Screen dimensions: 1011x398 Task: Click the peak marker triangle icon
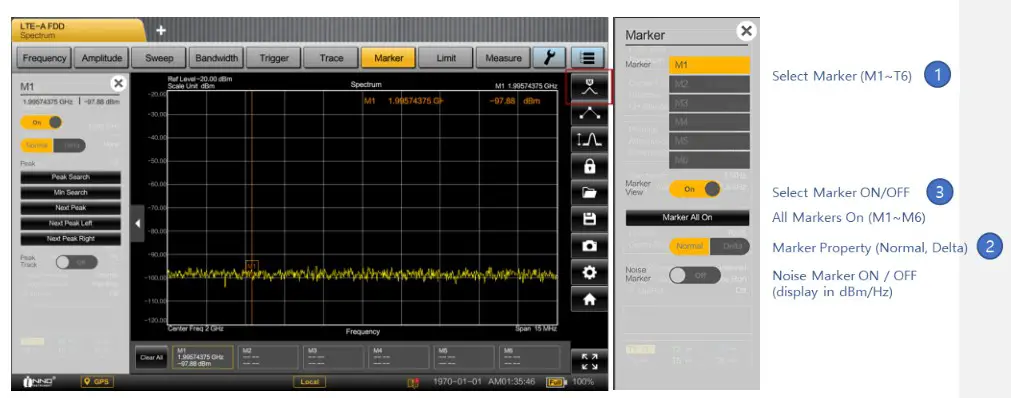(x=589, y=113)
